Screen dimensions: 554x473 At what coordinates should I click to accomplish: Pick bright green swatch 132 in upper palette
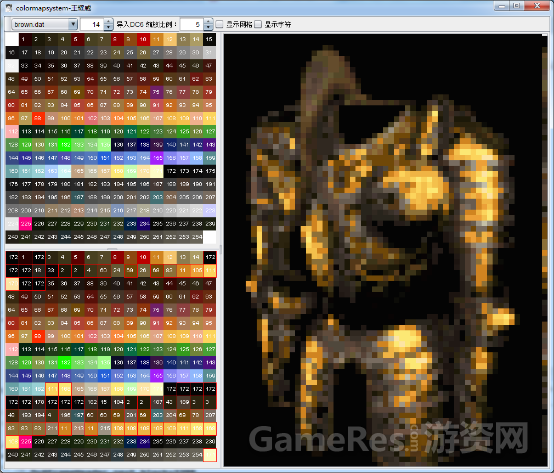coord(65,144)
